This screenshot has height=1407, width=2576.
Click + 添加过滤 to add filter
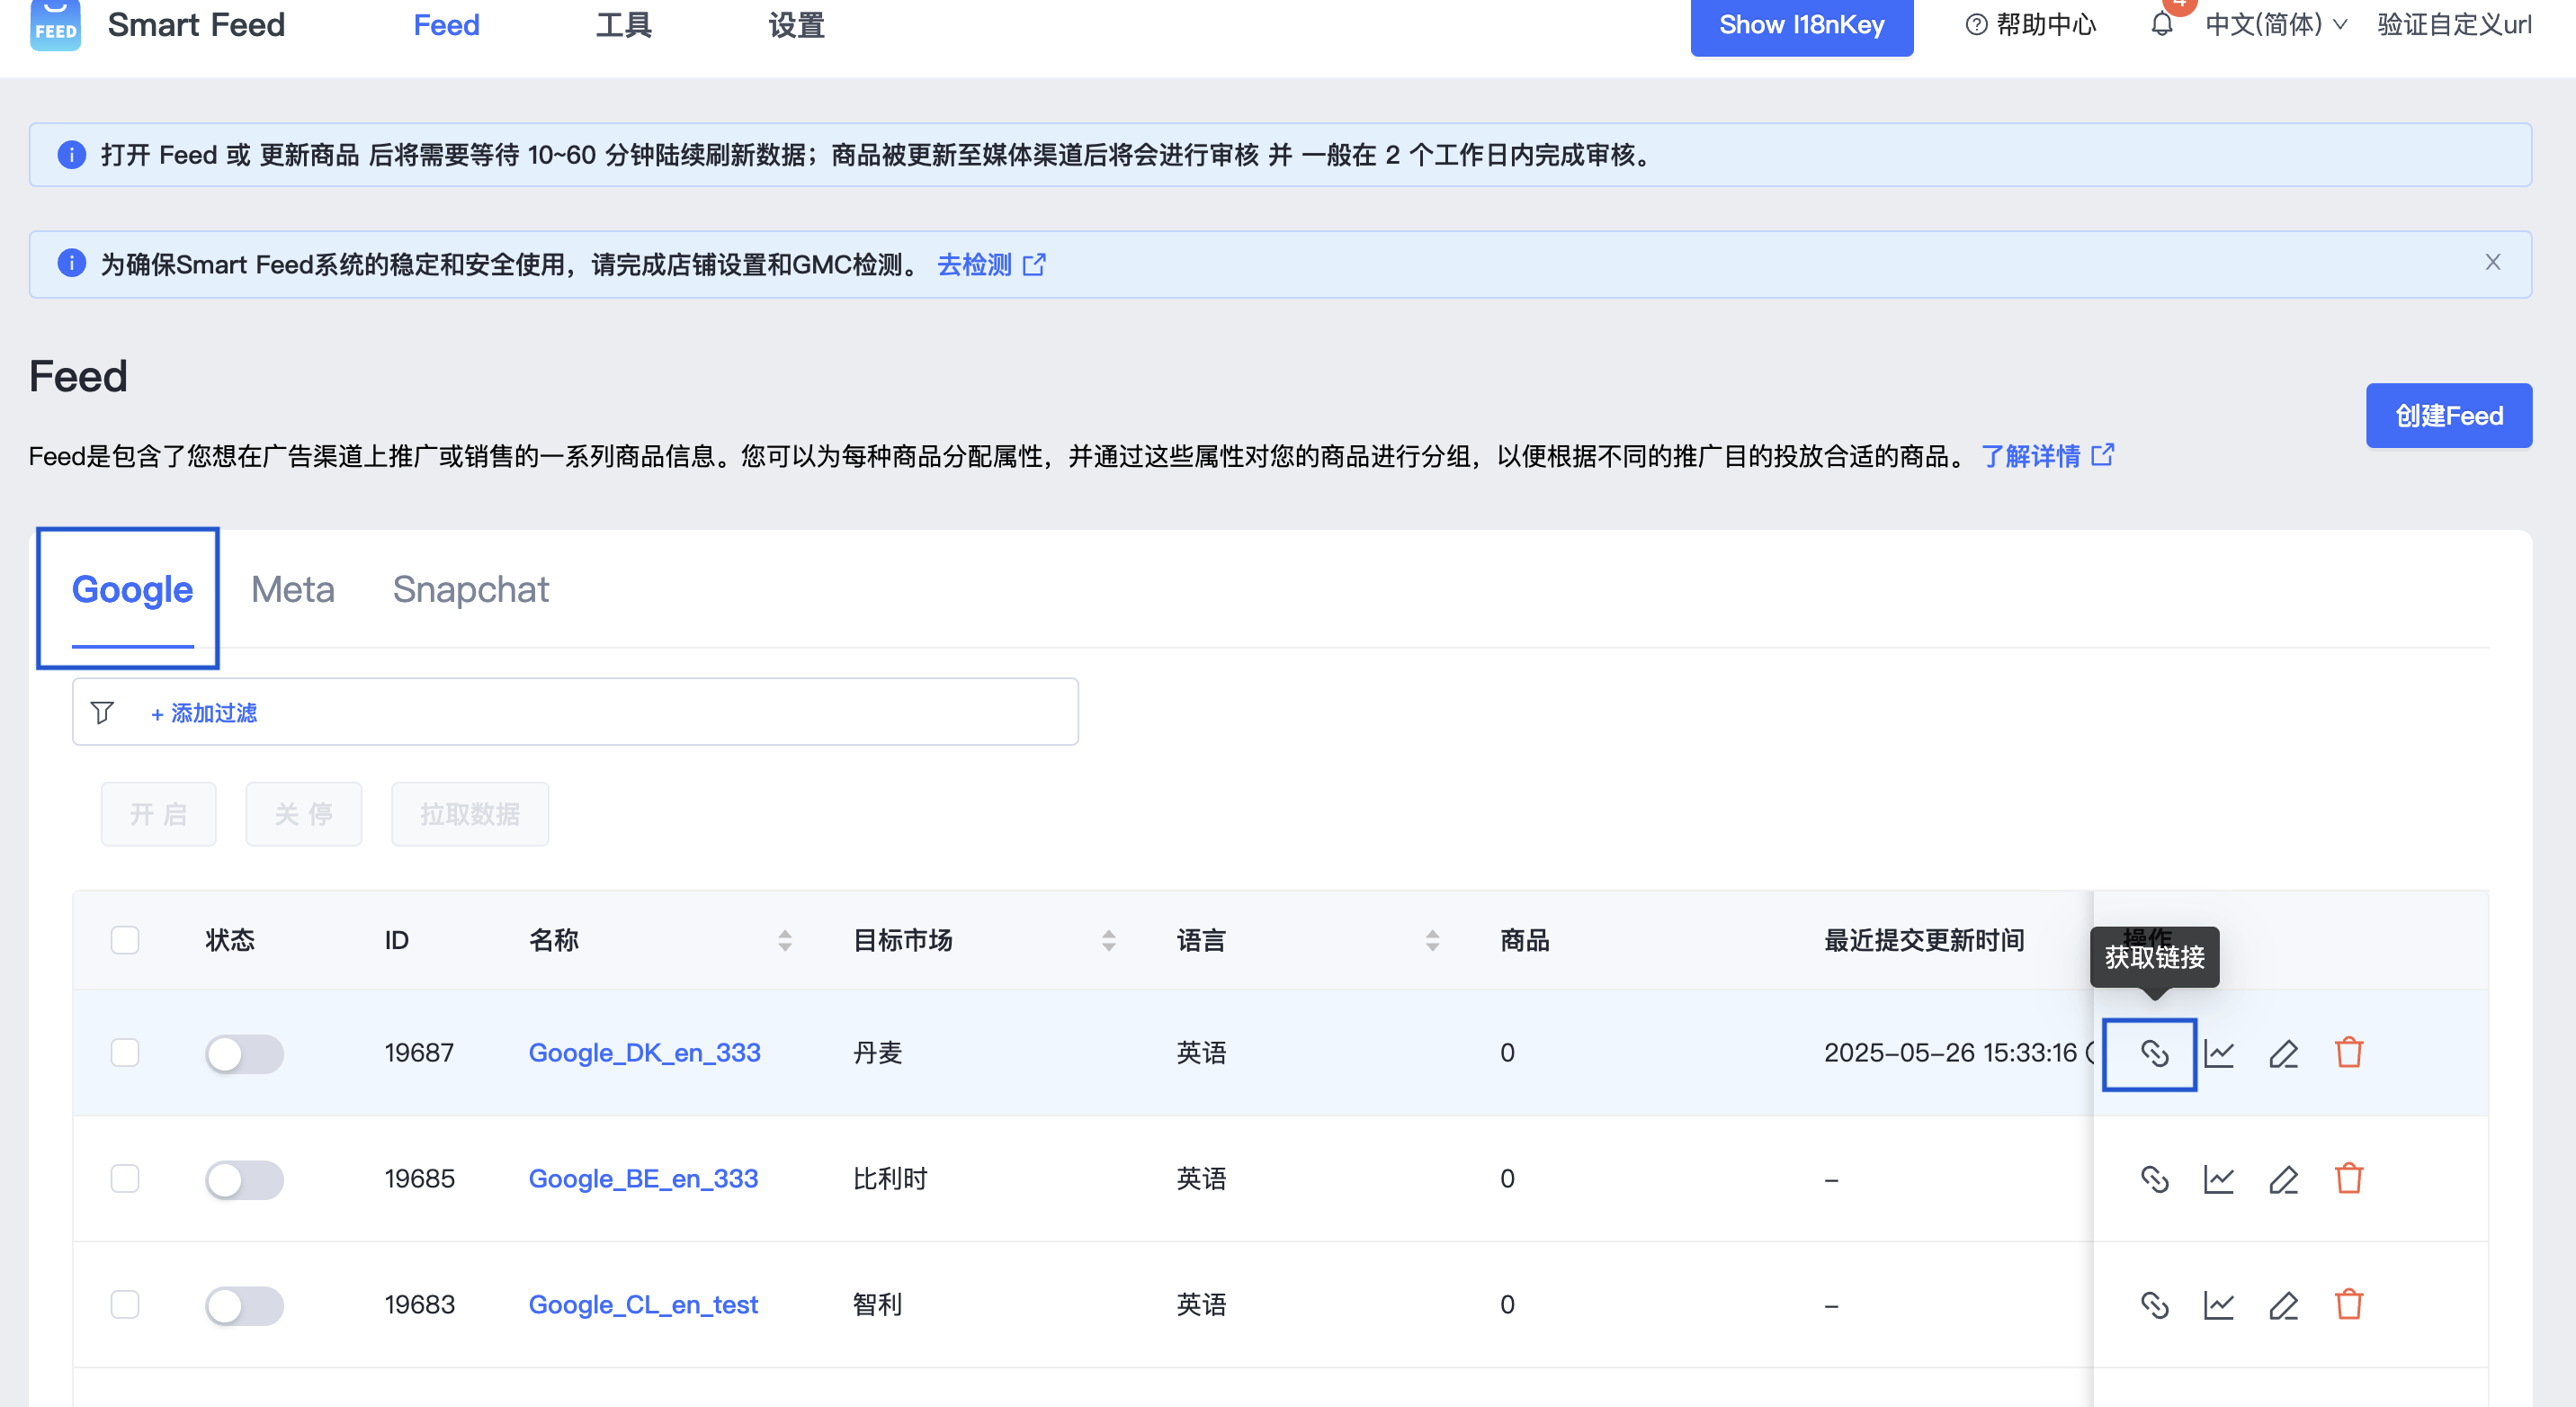(x=204, y=713)
